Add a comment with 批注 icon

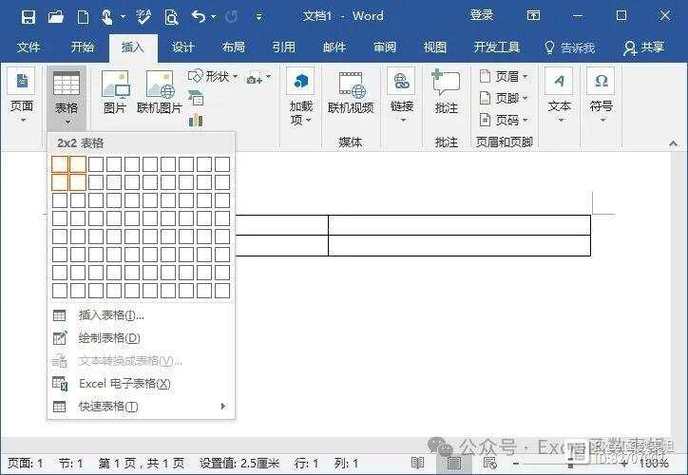tap(446, 92)
